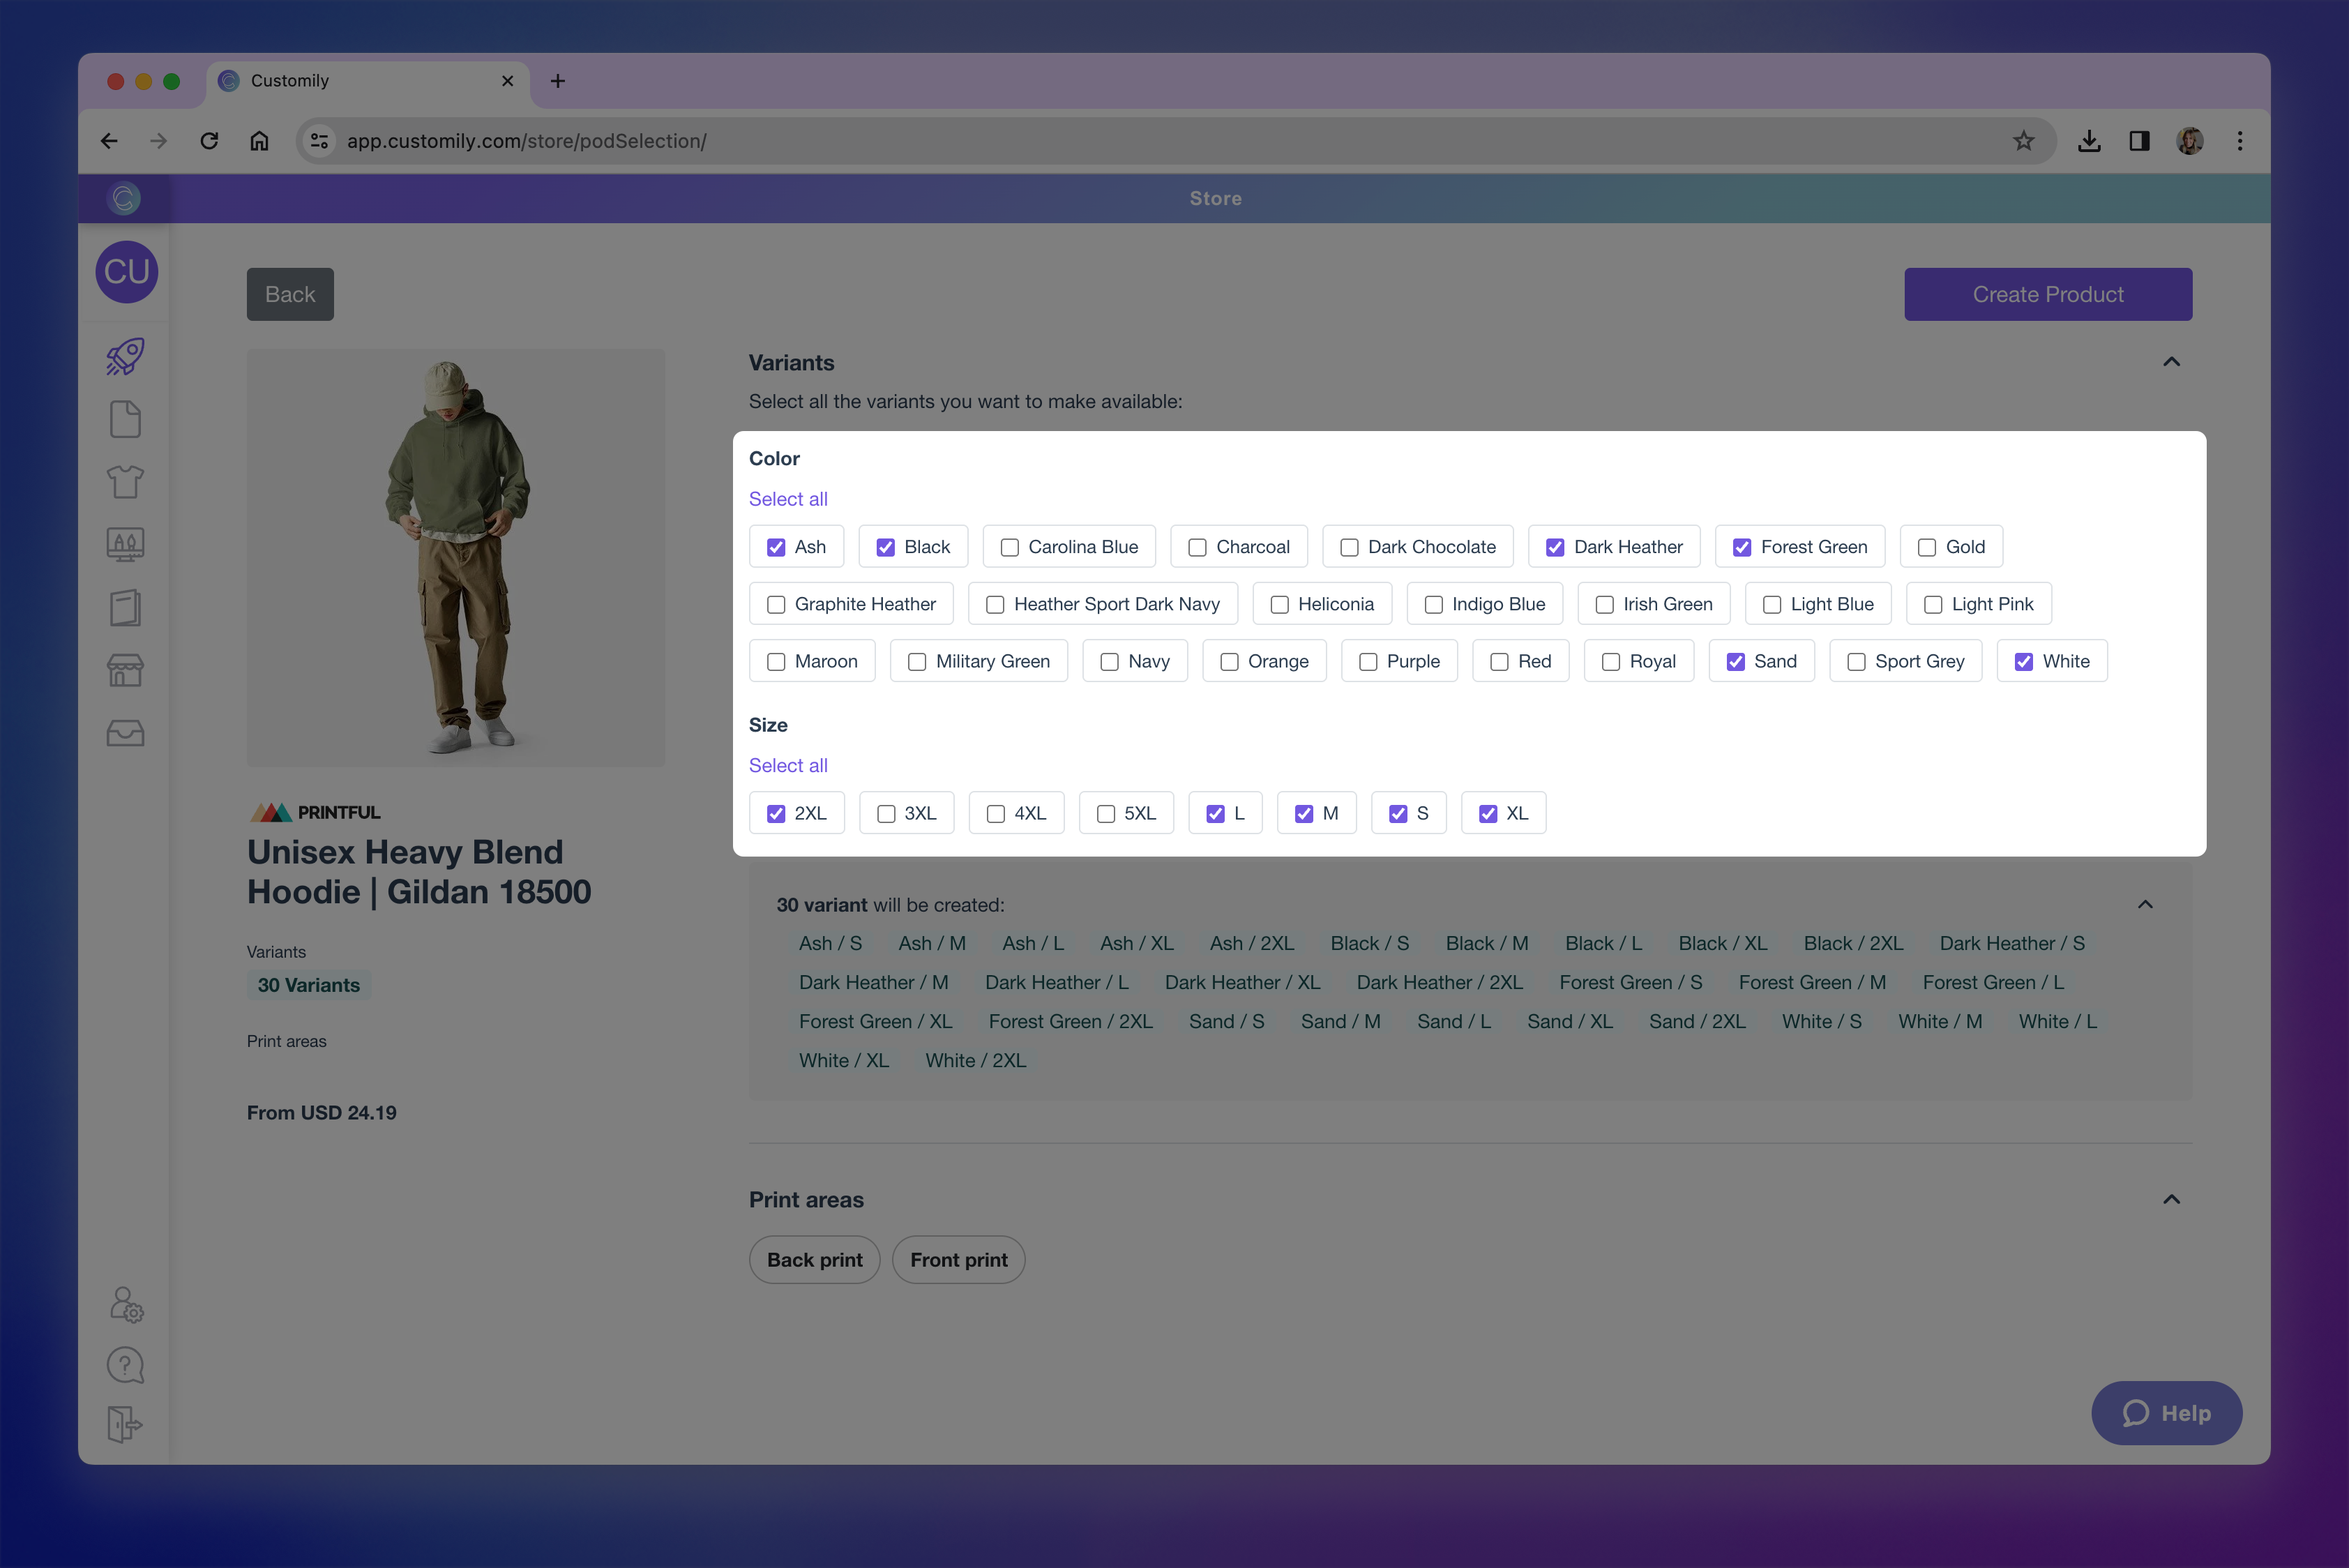Bookmark page with the star icon
Image resolution: width=2349 pixels, height=1568 pixels.
2023,141
